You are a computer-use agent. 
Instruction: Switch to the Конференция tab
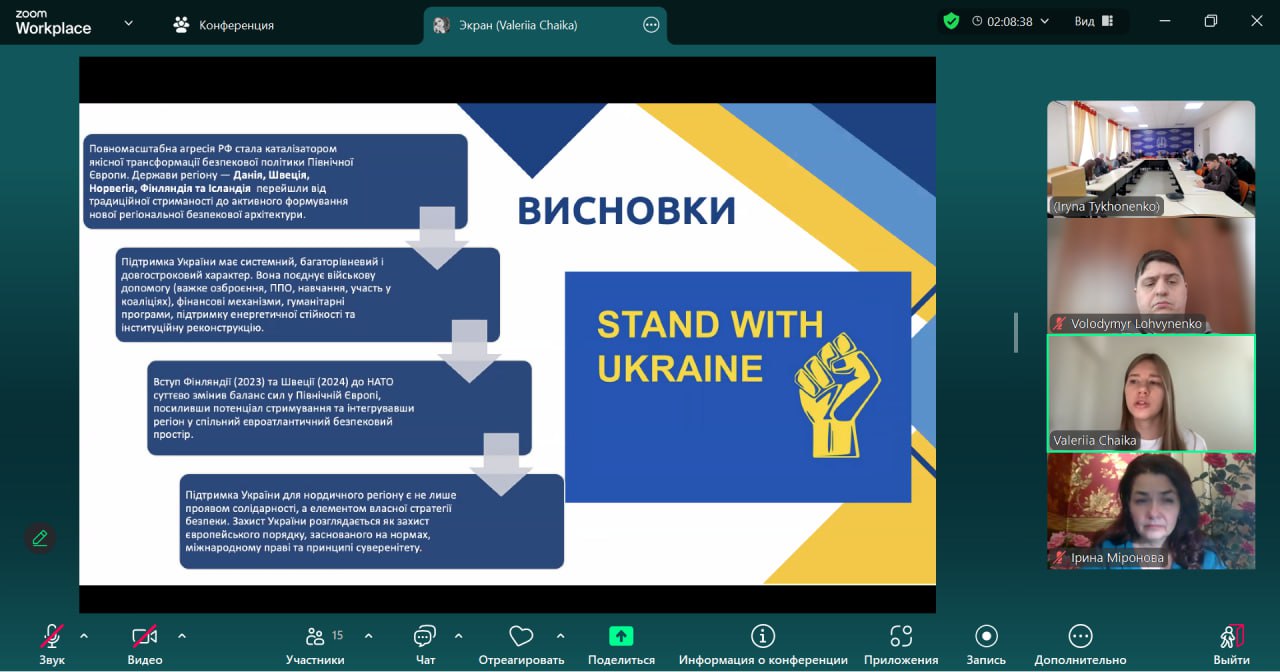click(223, 25)
